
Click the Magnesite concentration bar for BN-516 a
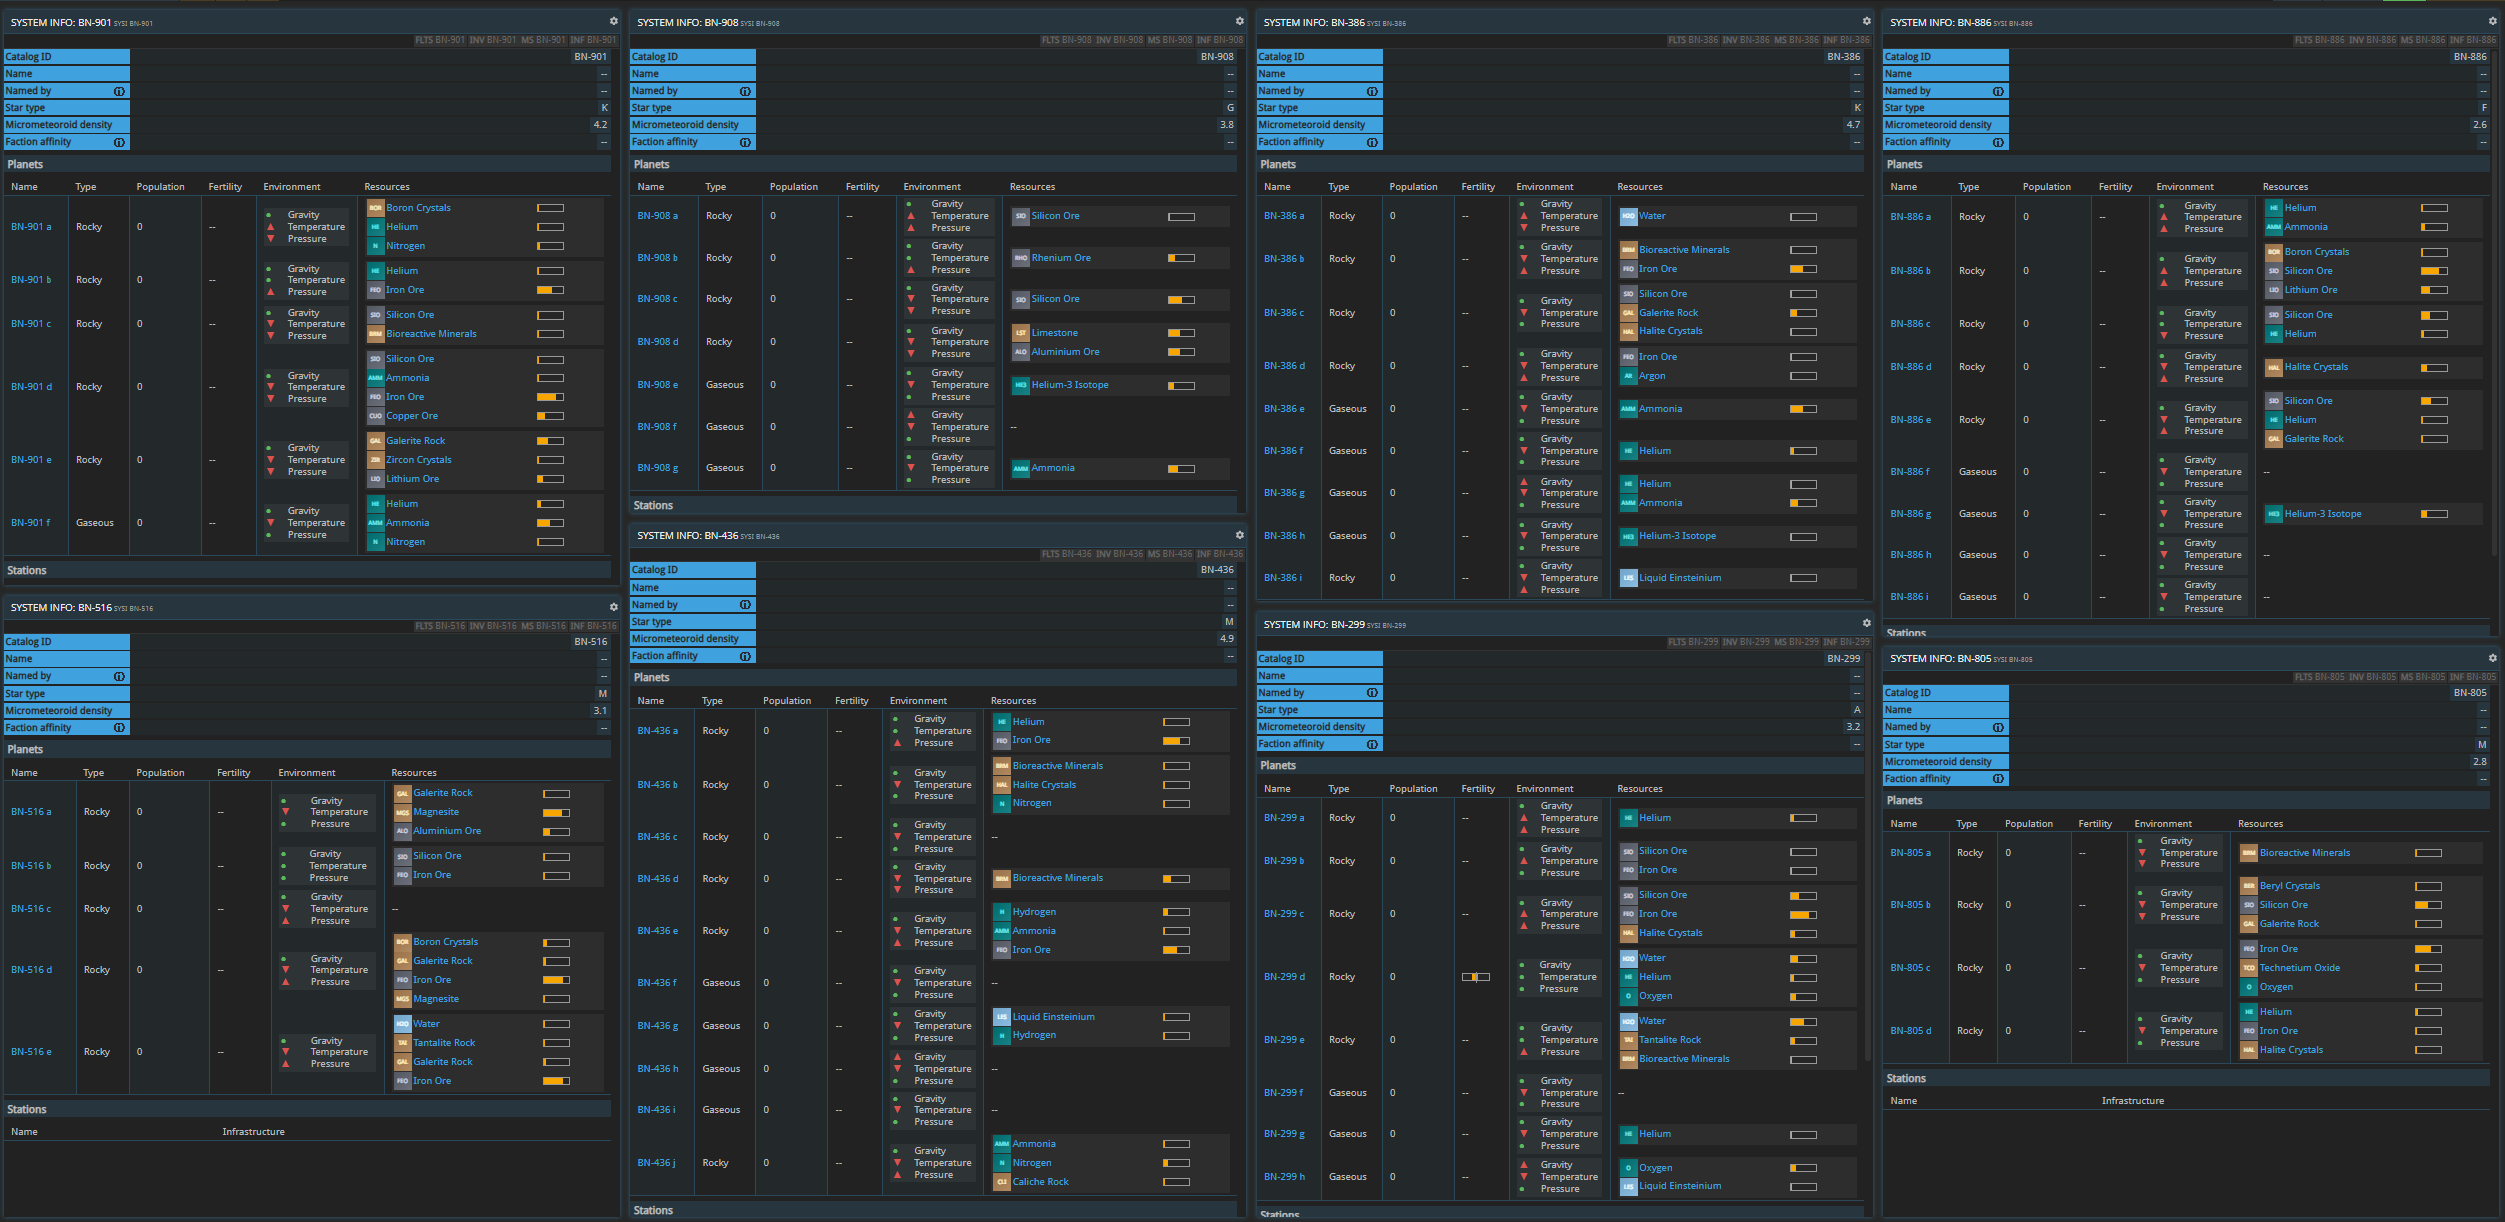pos(556,813)
